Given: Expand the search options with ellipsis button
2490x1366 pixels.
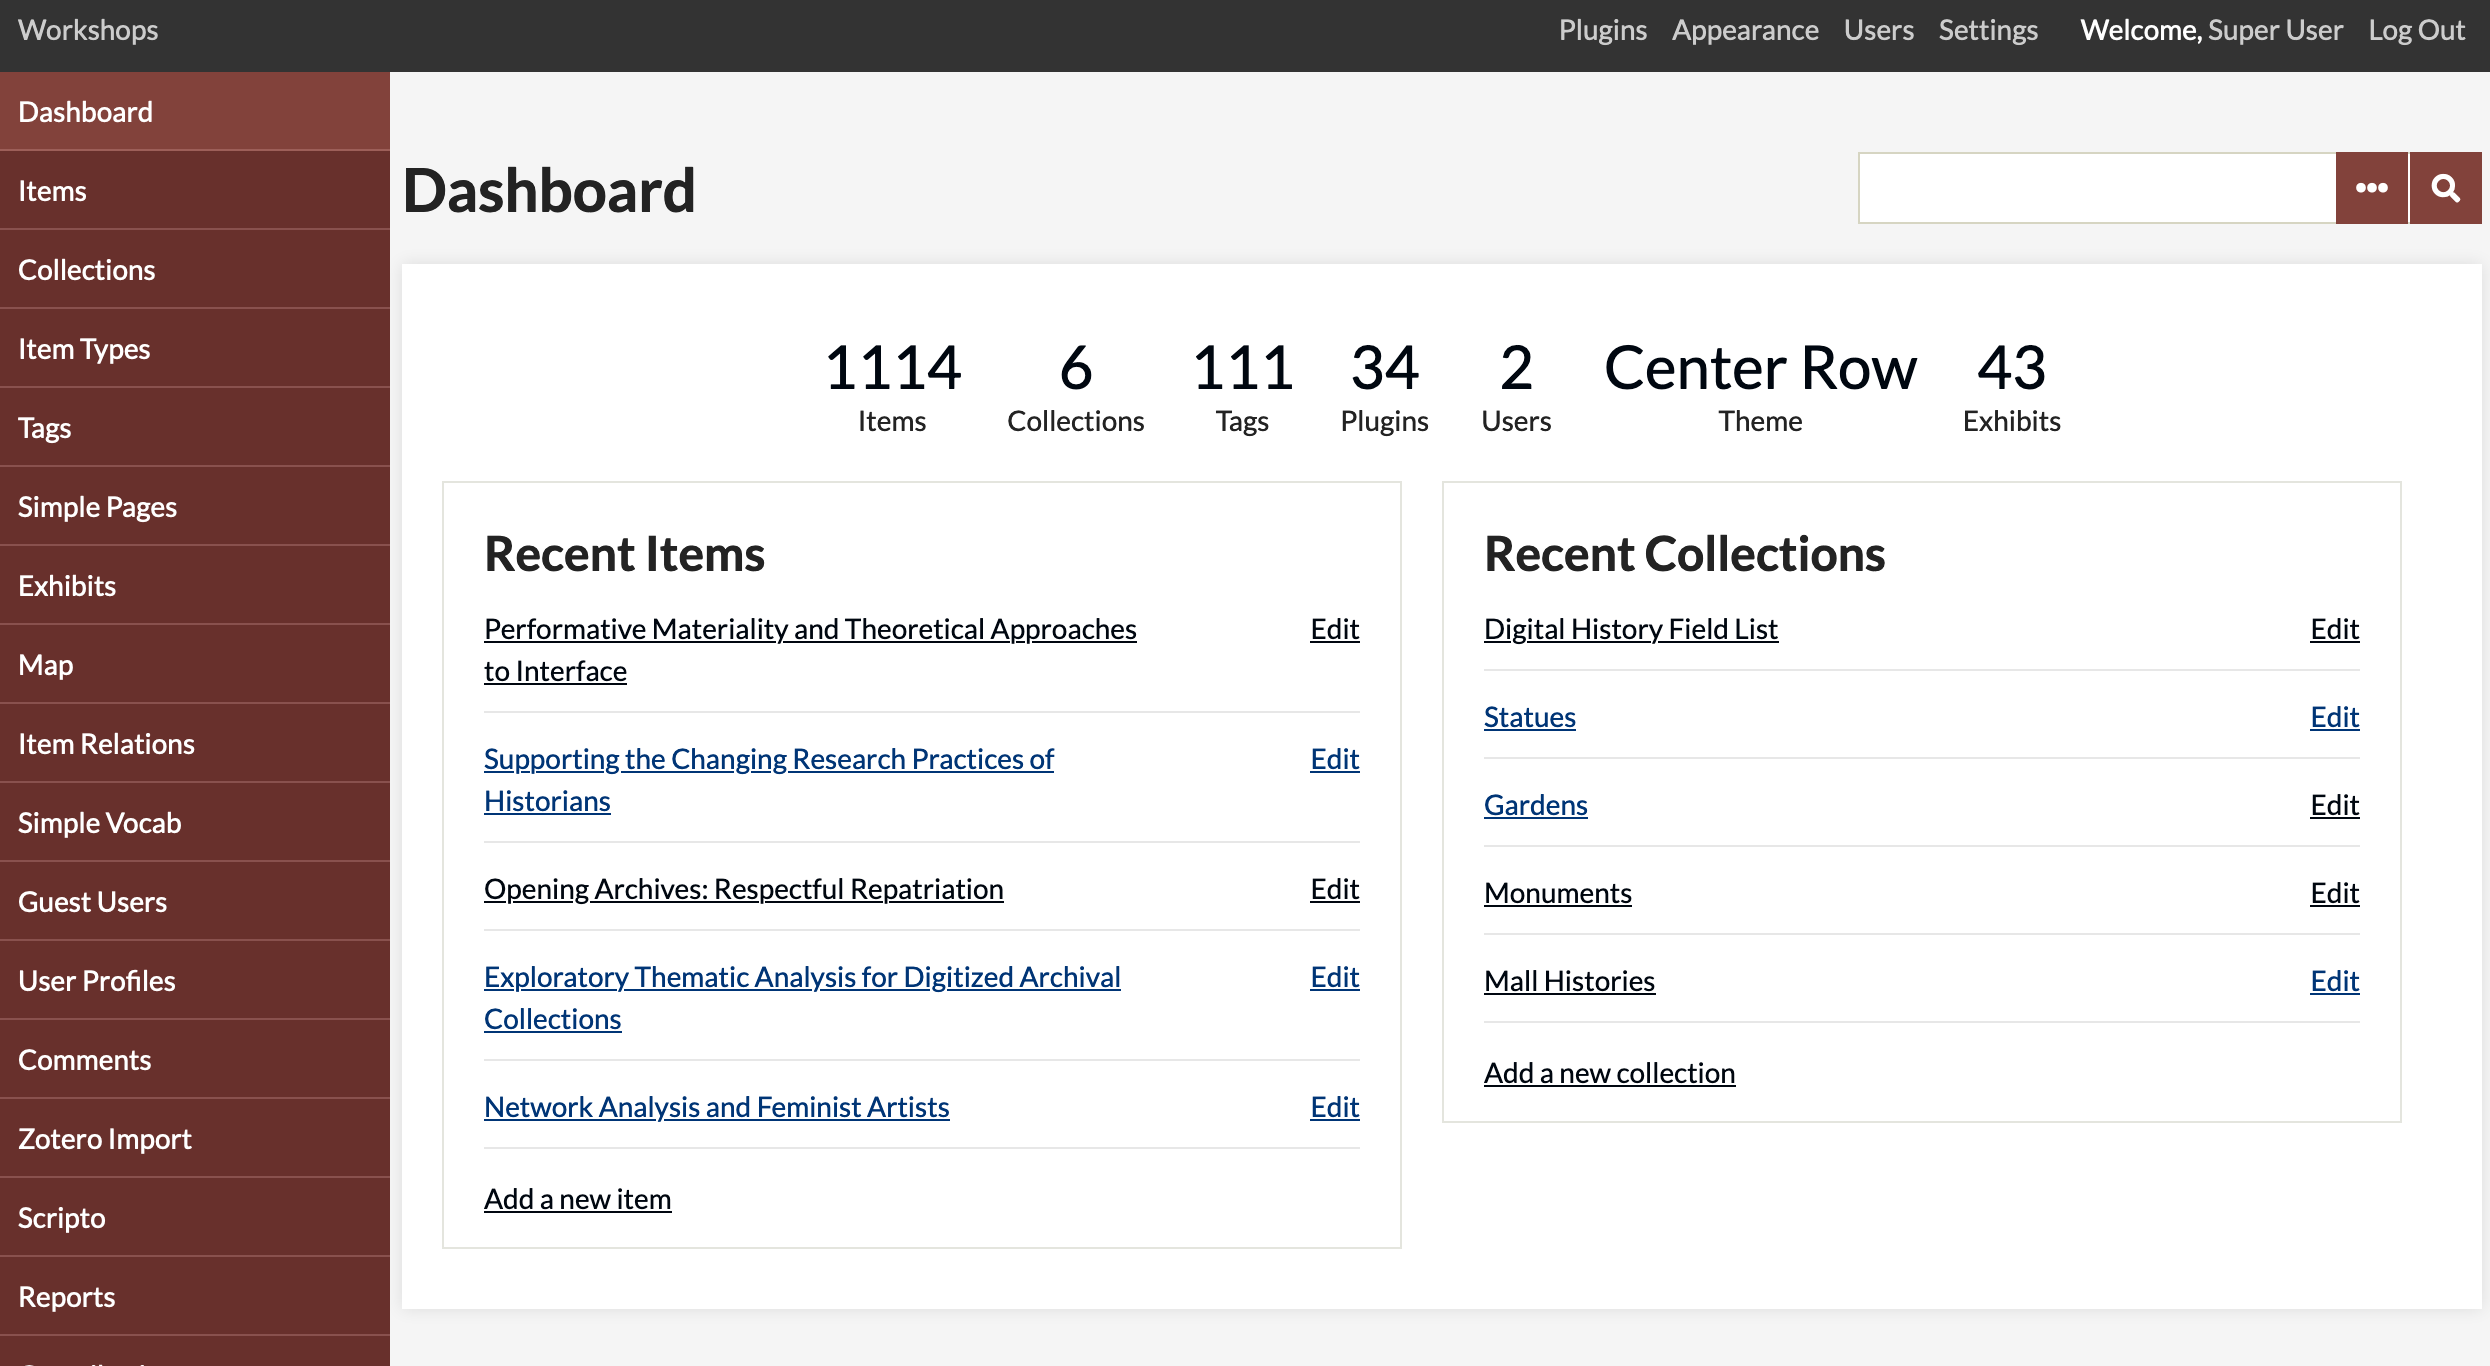Looking at the screenshot, I should (x=2372, y=187).
